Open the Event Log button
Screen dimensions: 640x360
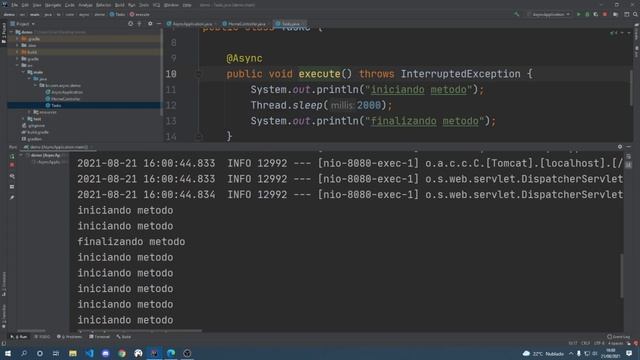coord(619,337)
